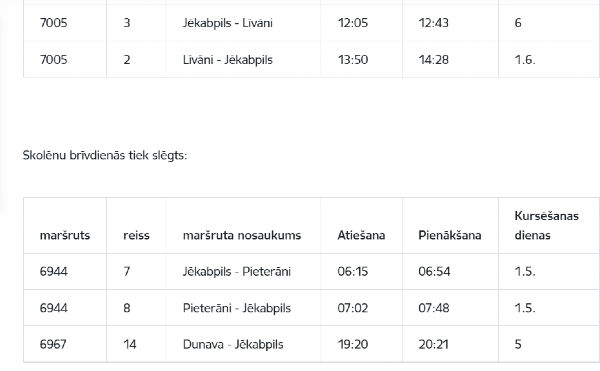The image size is (600, 371).
Task: Click departure time 19:20
Action: tap(352, 344)
